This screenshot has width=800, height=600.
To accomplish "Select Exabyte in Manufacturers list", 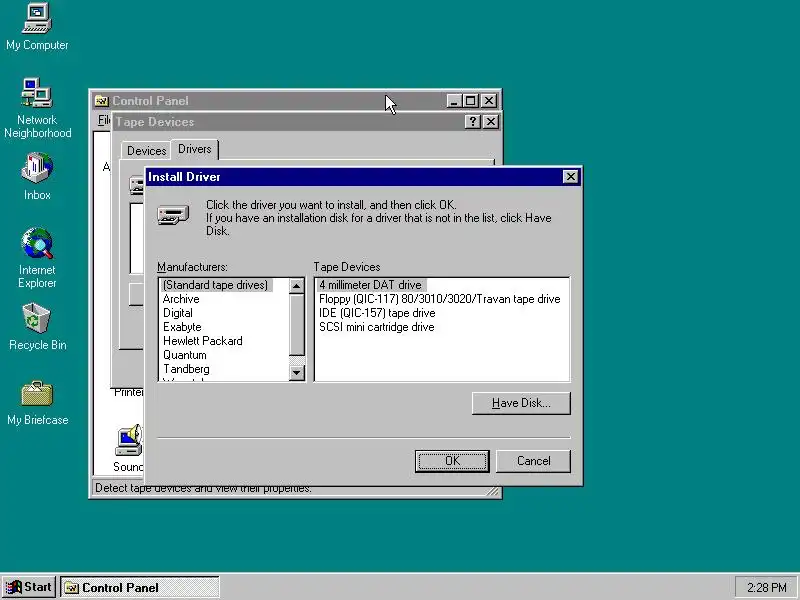I will click(182, 327).
